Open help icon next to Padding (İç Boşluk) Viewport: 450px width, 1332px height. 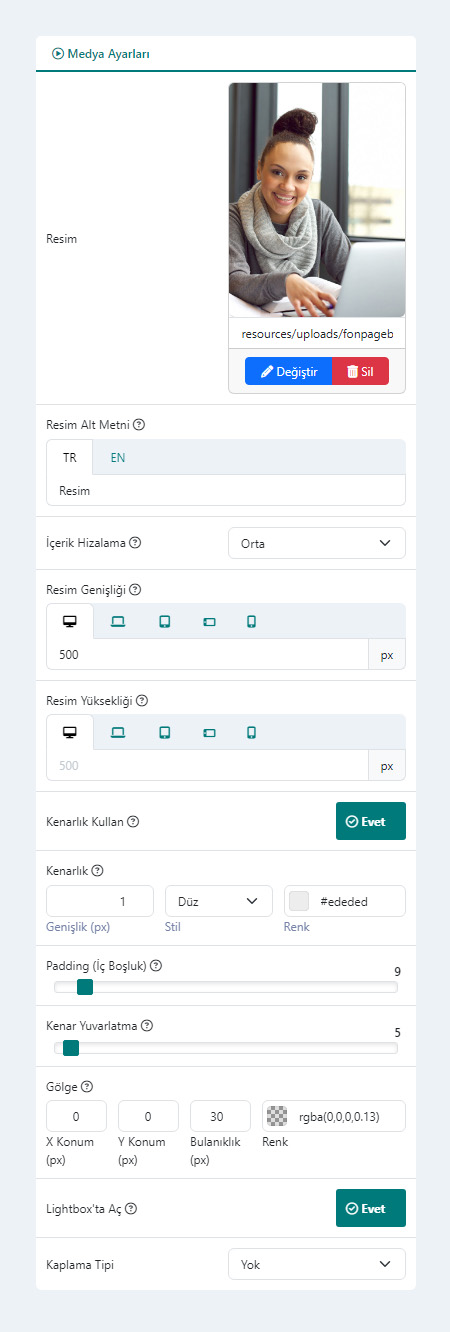pyautogui.click(x=156, y=966)
